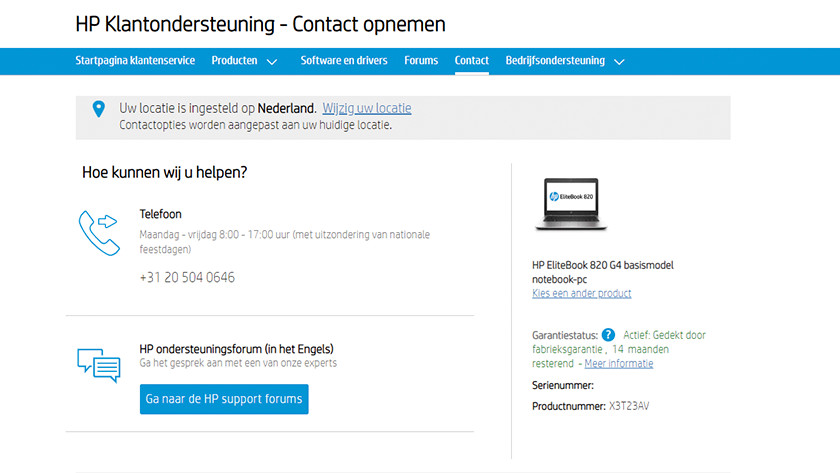Open Software en drivers page
840x473 pixels.
(x=344, y=60)
